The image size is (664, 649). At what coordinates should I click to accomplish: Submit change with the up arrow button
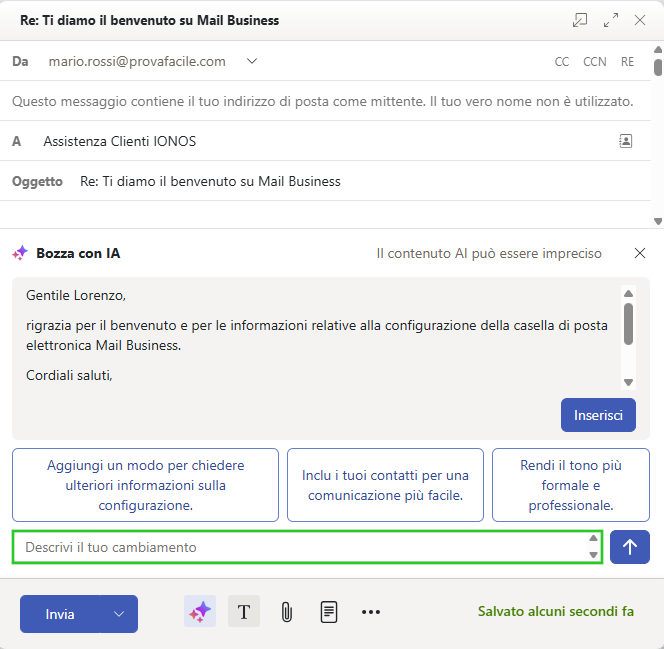(630, 547)
